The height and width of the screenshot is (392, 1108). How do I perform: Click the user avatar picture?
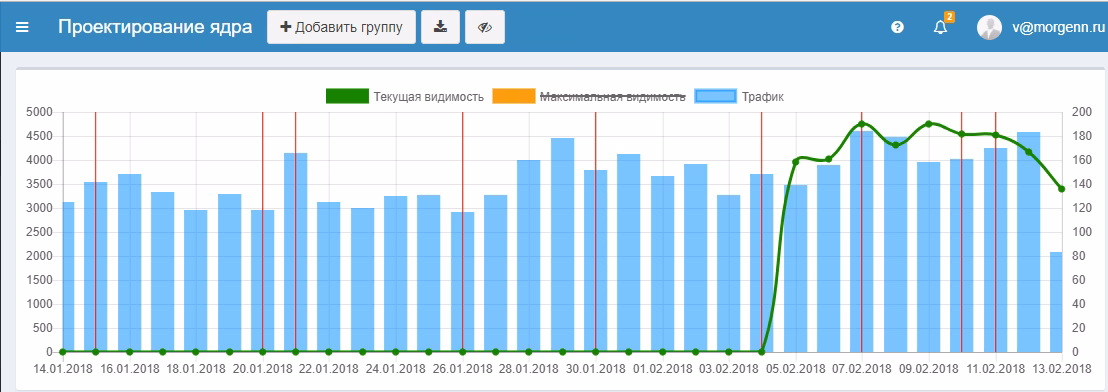click(989, 28)
